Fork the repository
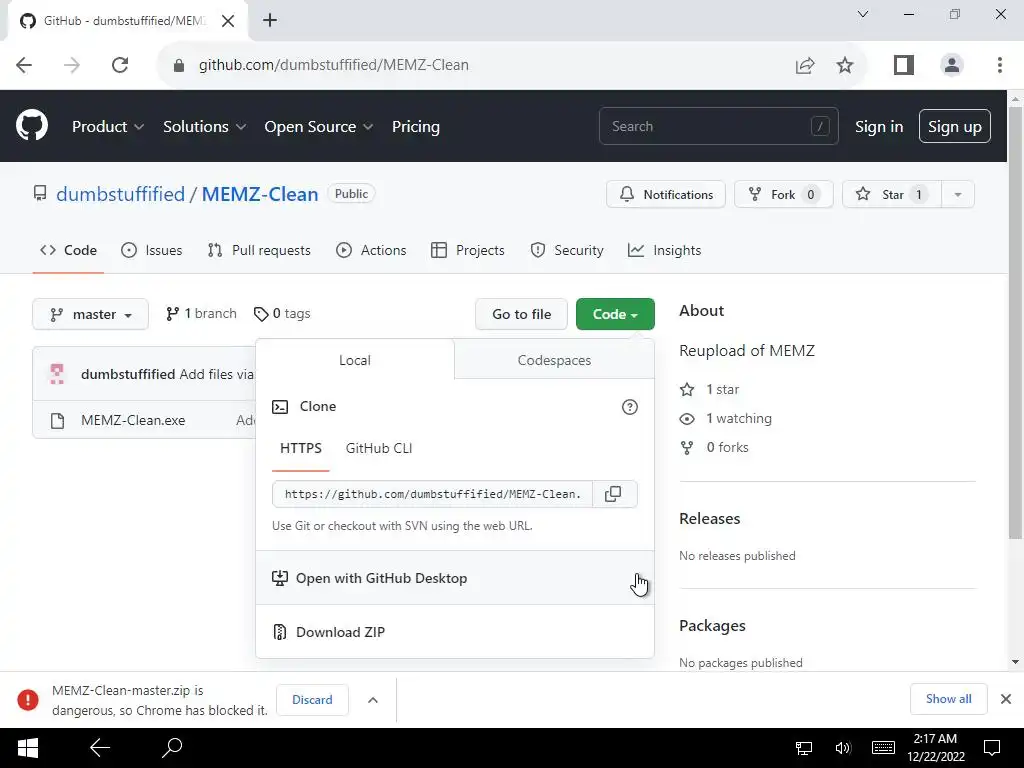The image size is (1024, 768). click(783, 195)
